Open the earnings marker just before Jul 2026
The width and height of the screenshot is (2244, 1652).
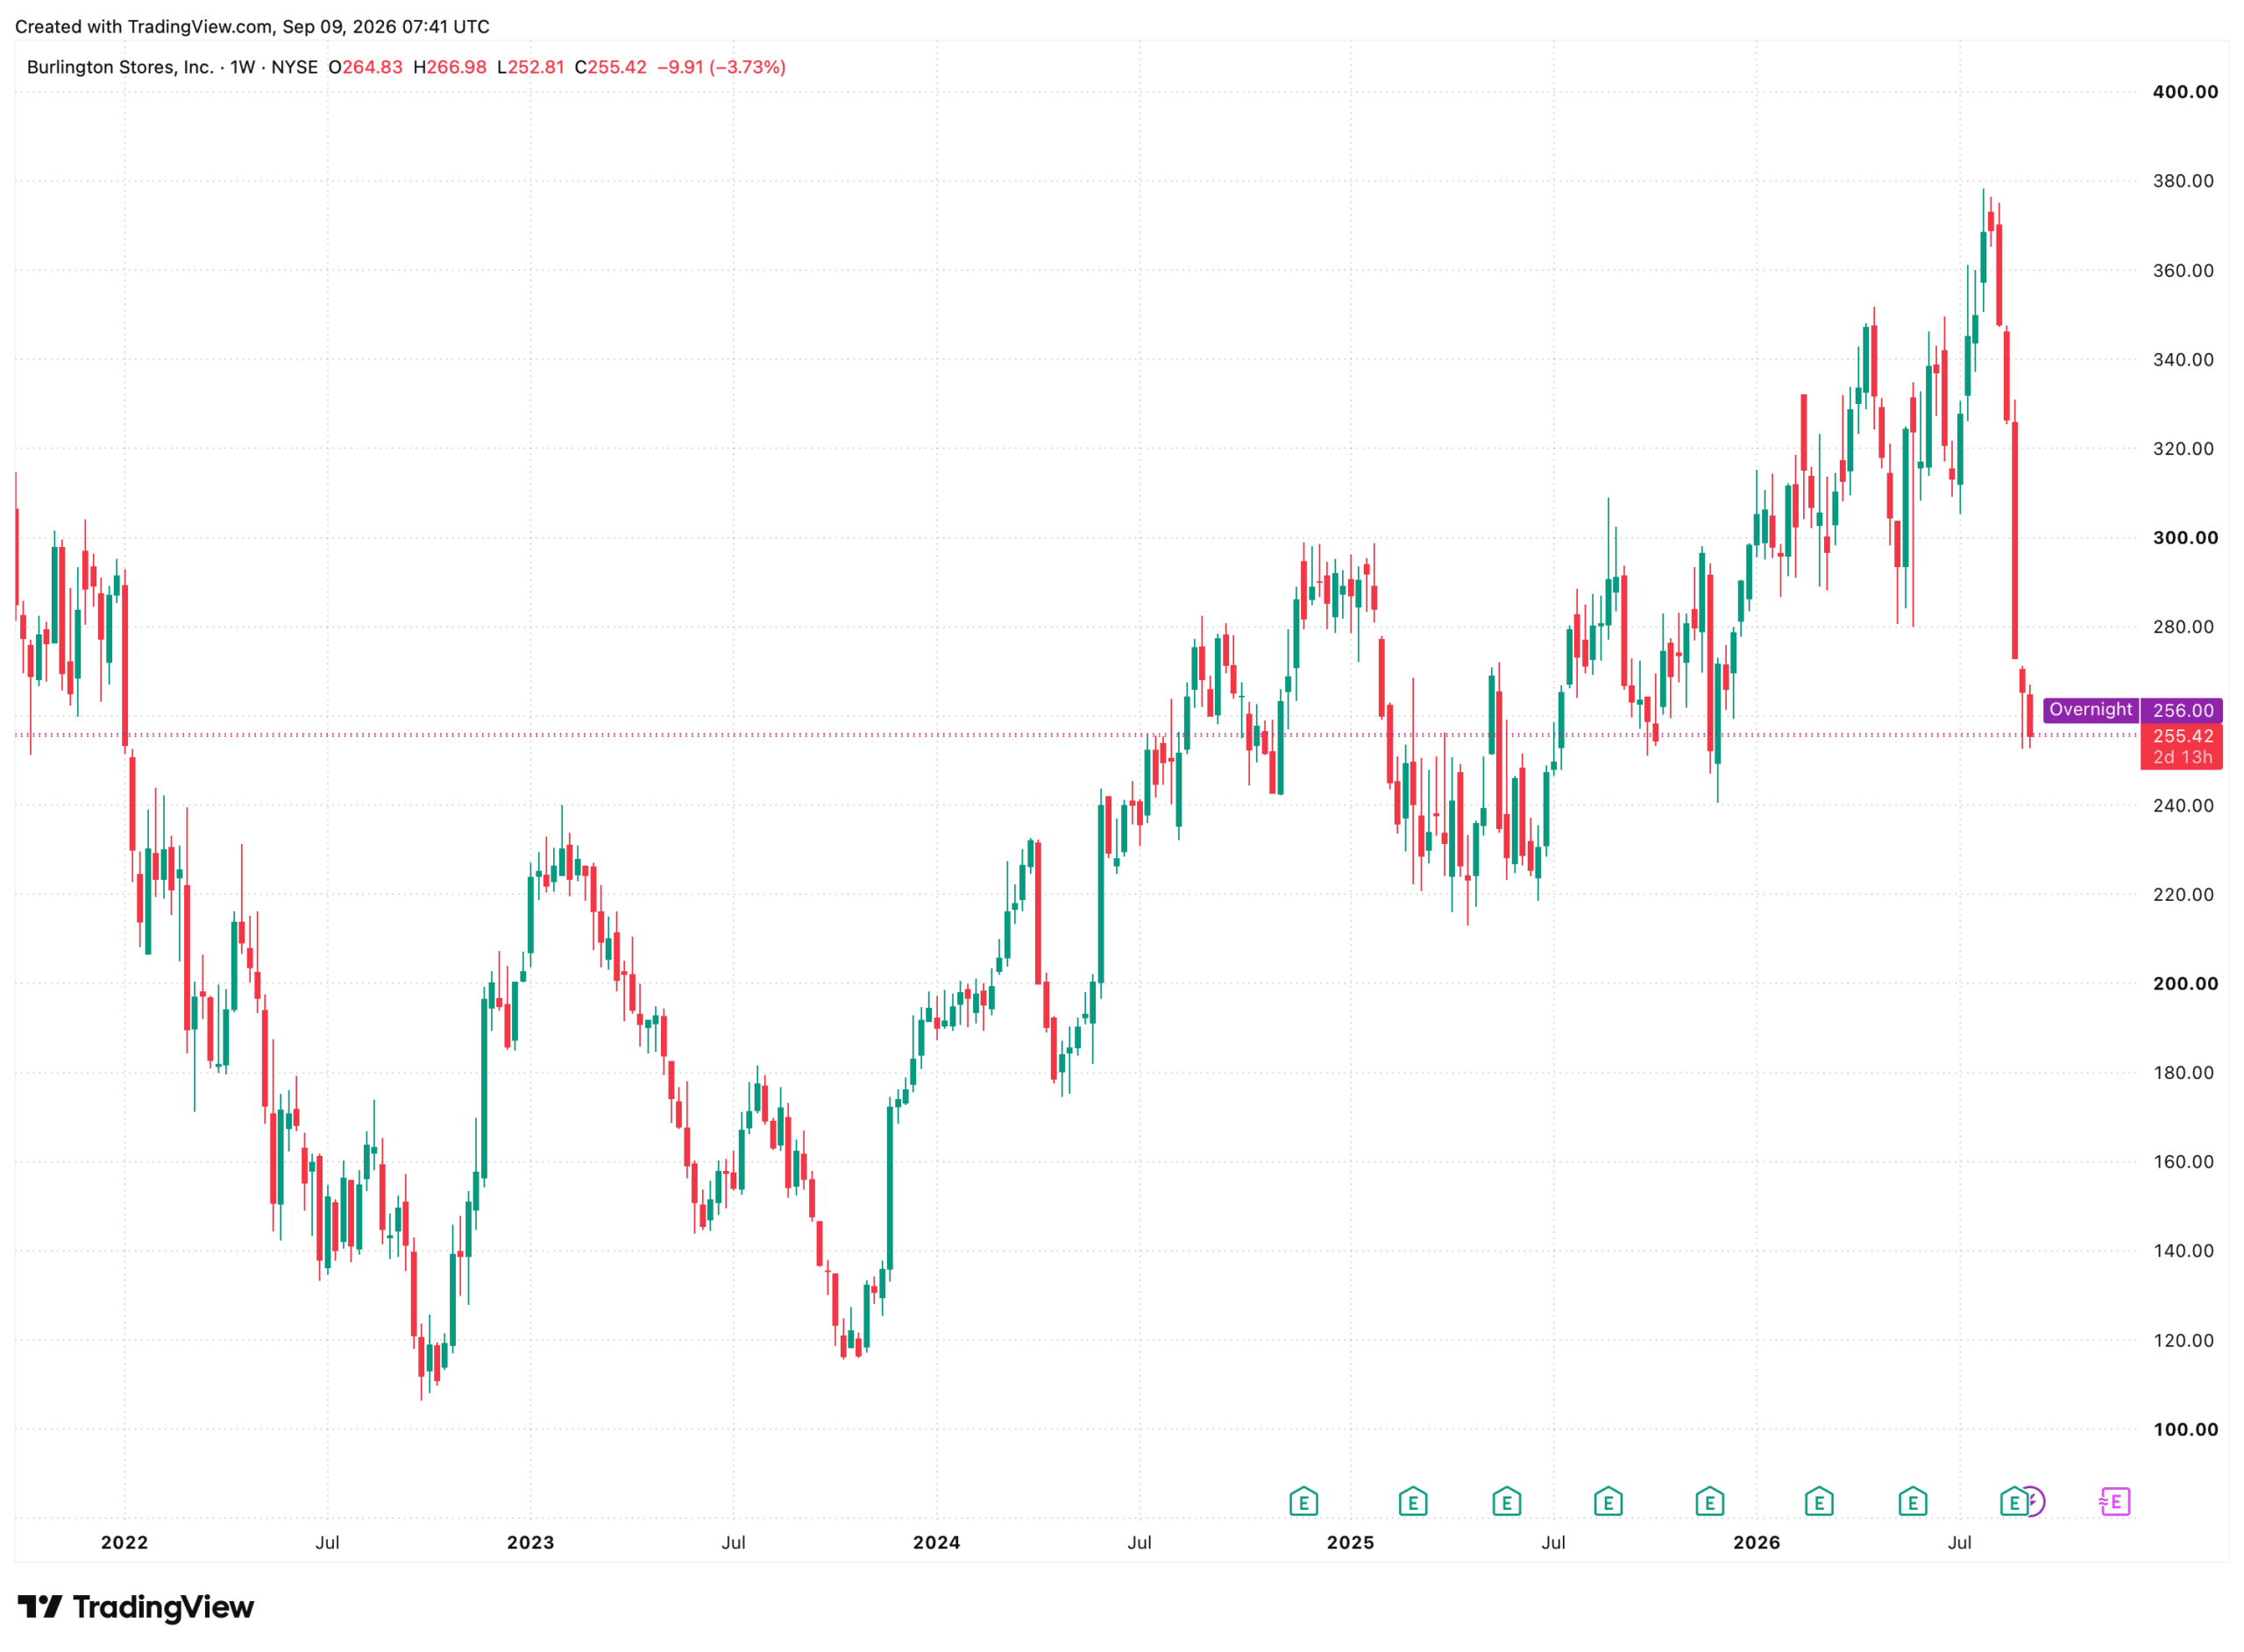1912,1501
